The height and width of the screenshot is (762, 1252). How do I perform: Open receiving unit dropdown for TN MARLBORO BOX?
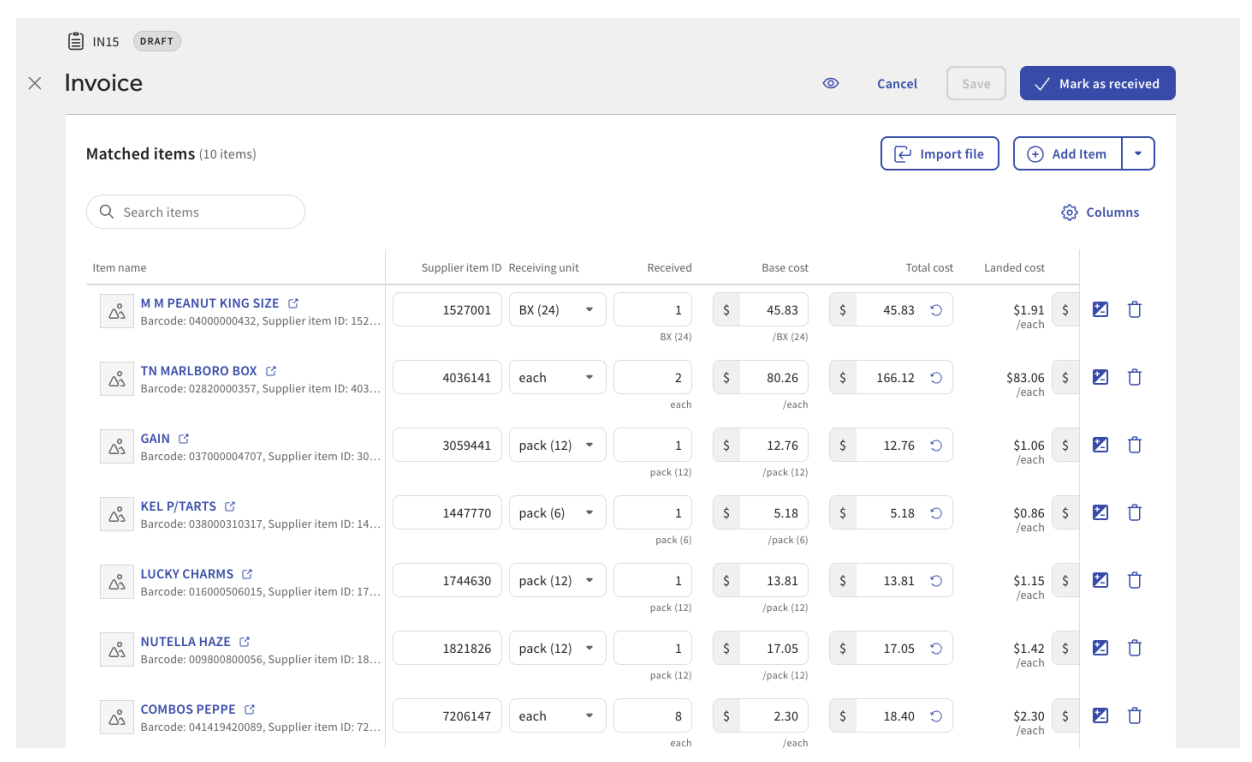point(557,378)
